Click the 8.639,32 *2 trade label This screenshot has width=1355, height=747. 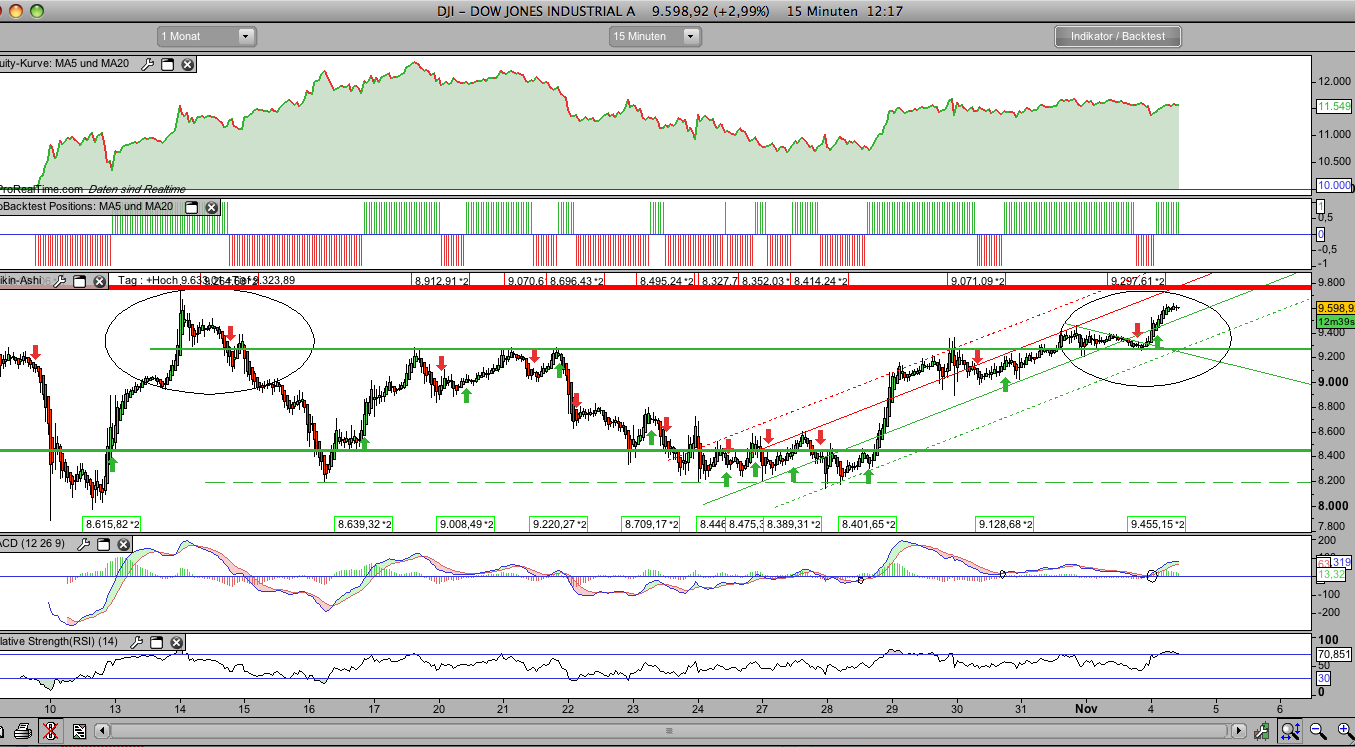[x=364, y=524]
